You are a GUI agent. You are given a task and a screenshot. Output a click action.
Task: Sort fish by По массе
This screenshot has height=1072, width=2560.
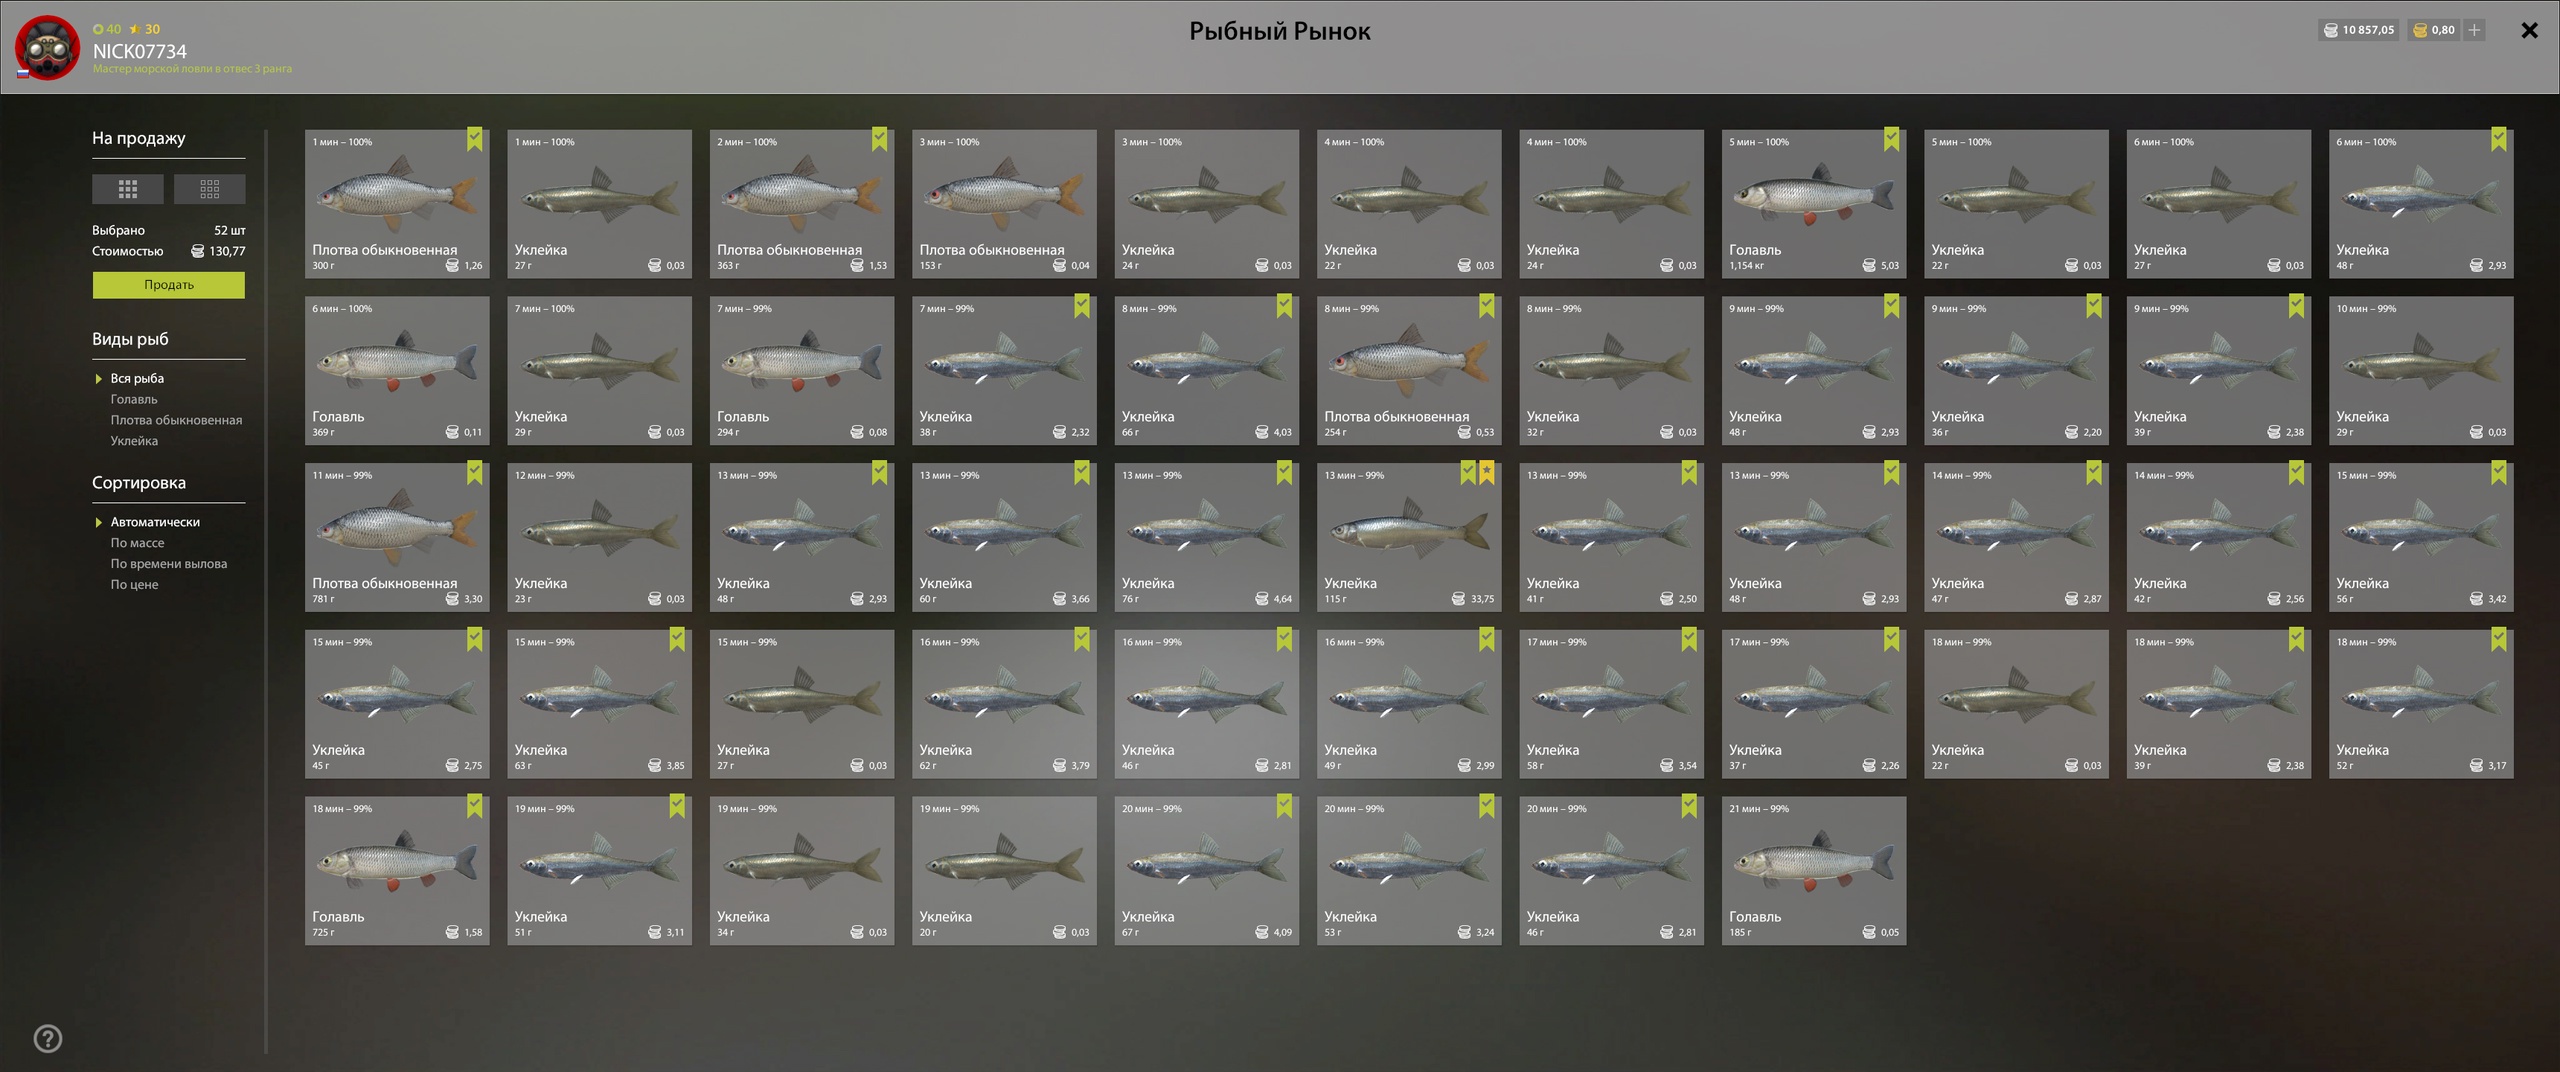(x=137, y=543)
